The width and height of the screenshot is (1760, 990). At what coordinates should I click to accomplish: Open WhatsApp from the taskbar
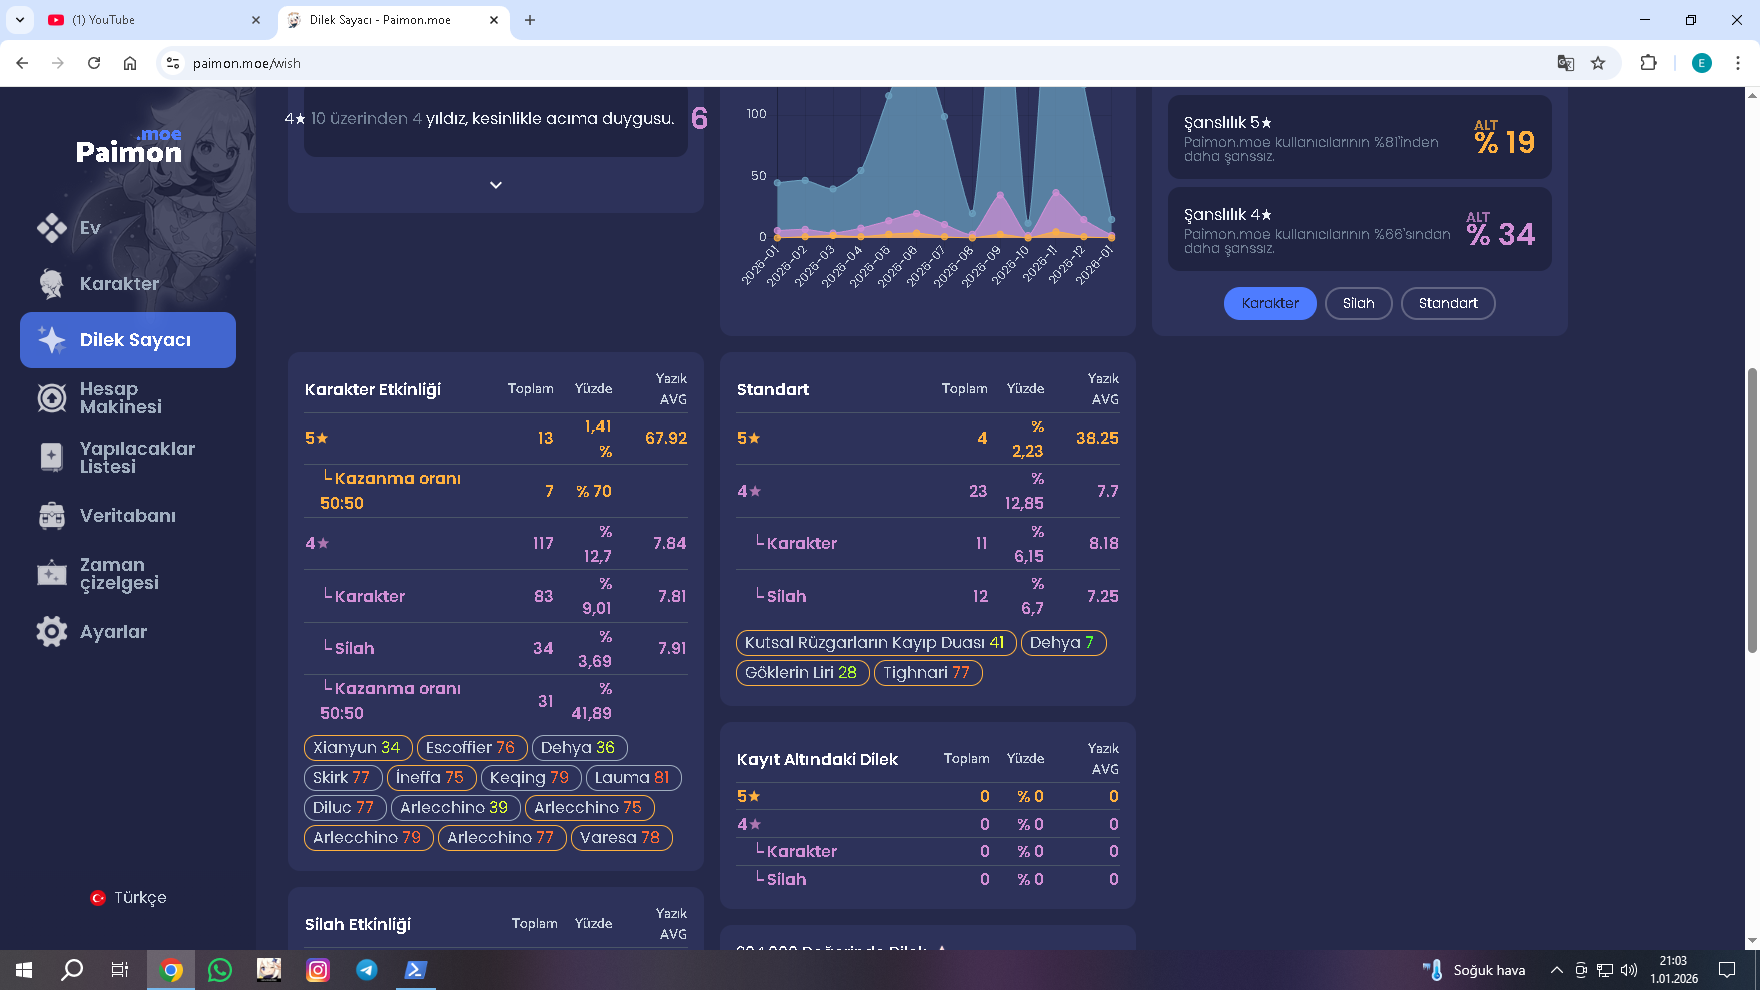220,970
